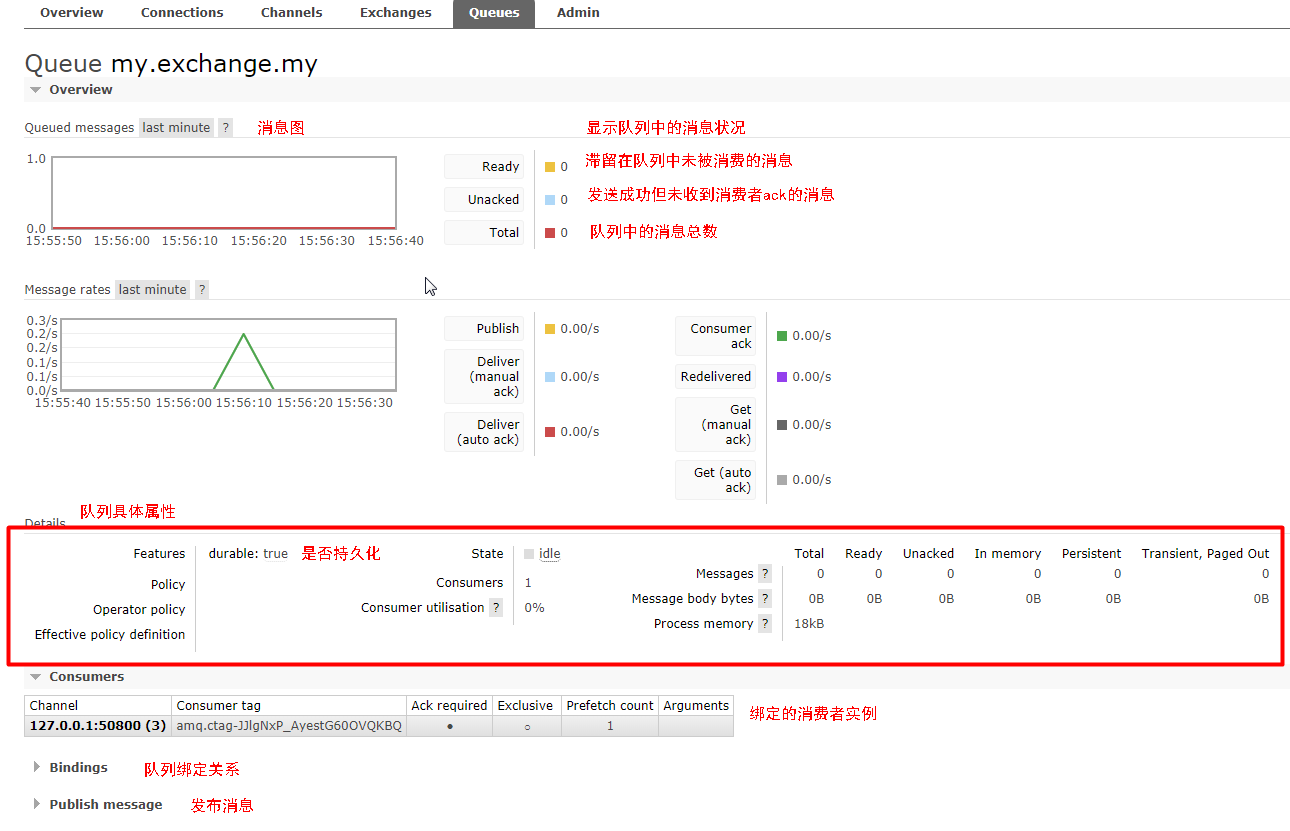
Task: Expand the Bindings section
Action: click(x=77, y=767)
